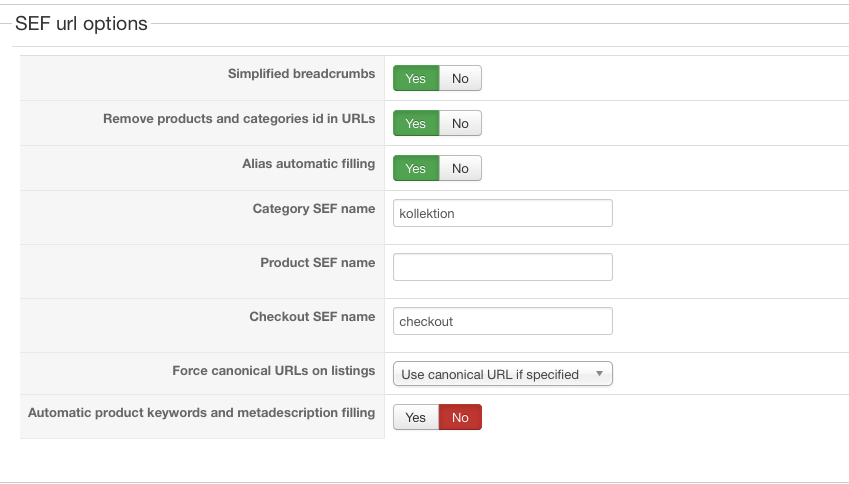Screen dimensions: 849x484
Task: Click the Category SEF name field
Action: click(x=502, y=213)
